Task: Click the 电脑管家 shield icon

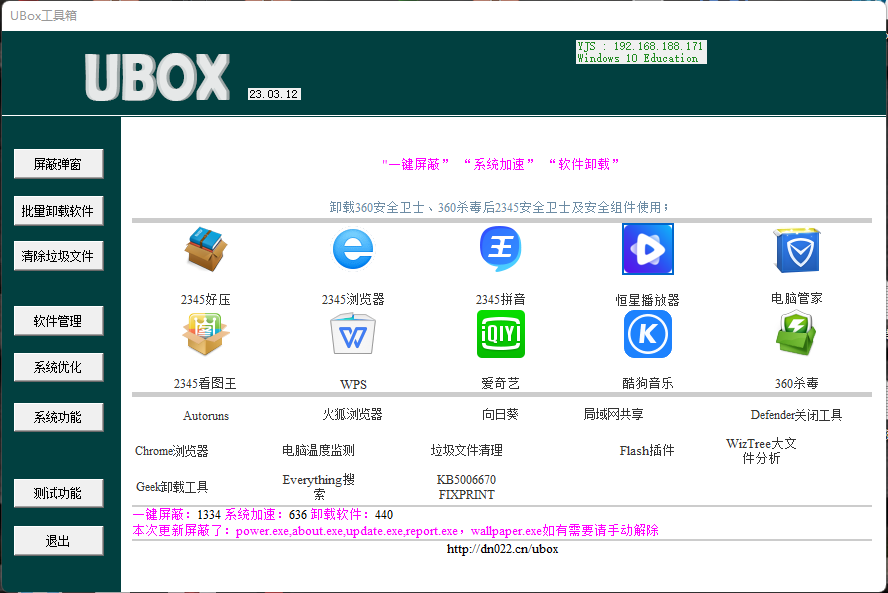Action: pyautogui.click(x=796, y=250)
